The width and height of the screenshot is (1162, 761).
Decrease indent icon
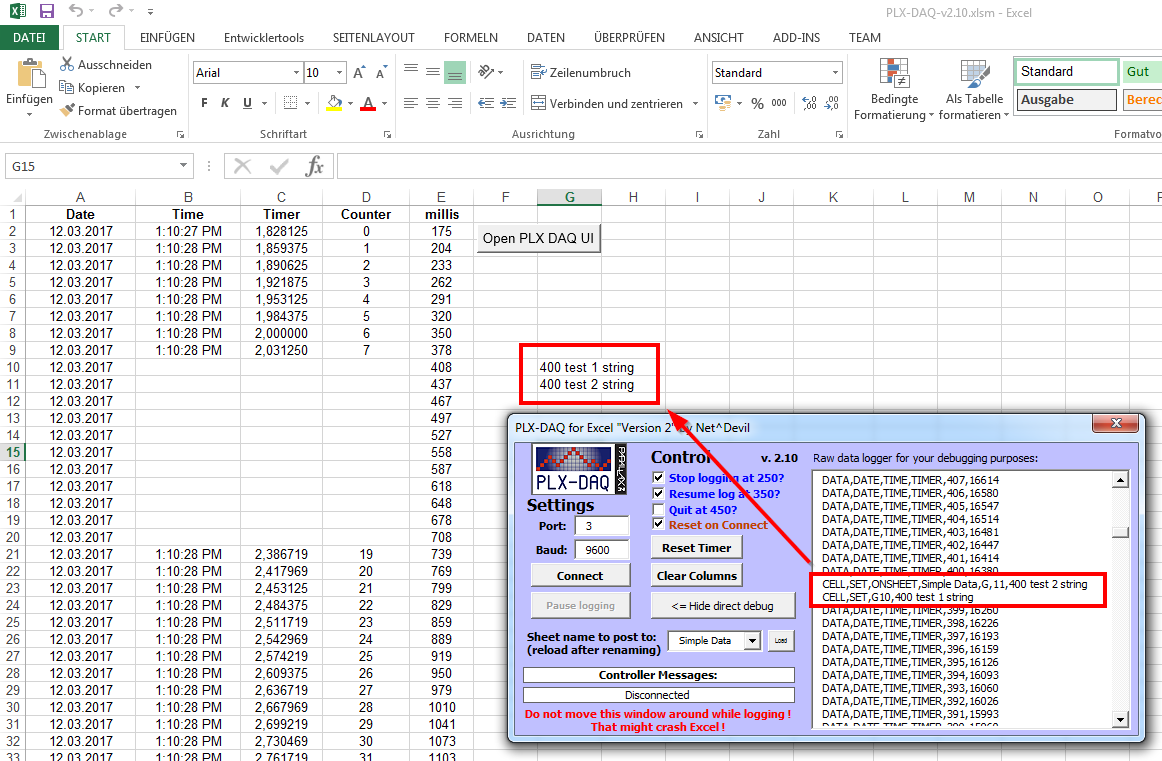tap(486, 104)
